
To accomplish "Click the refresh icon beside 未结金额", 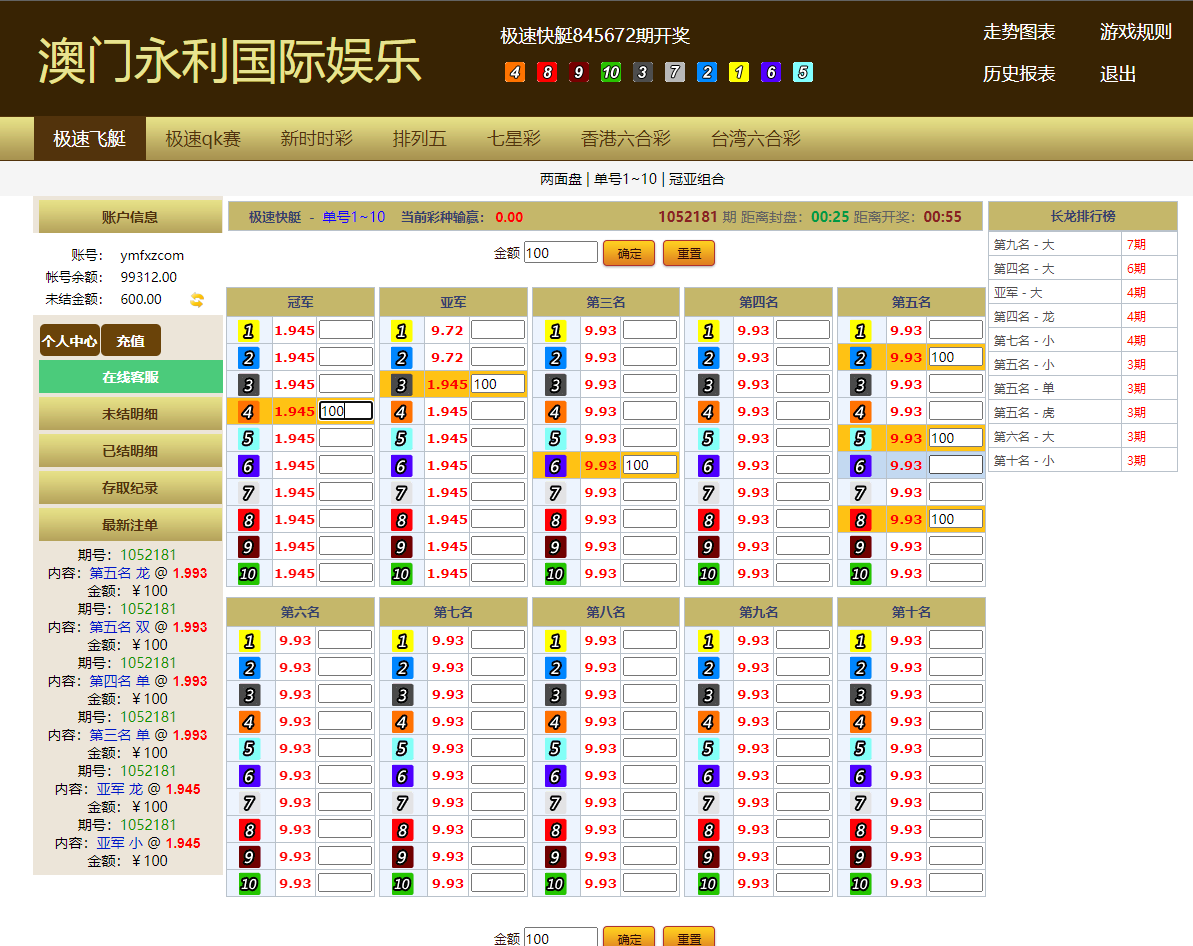I will click(197, 299).
